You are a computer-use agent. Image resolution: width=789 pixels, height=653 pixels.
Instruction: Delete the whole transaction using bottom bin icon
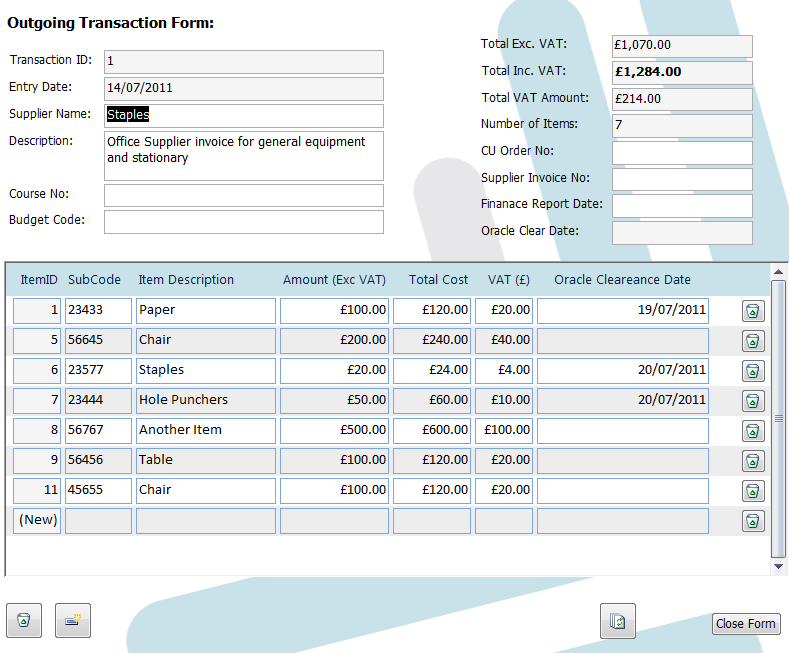click(24, 620)
